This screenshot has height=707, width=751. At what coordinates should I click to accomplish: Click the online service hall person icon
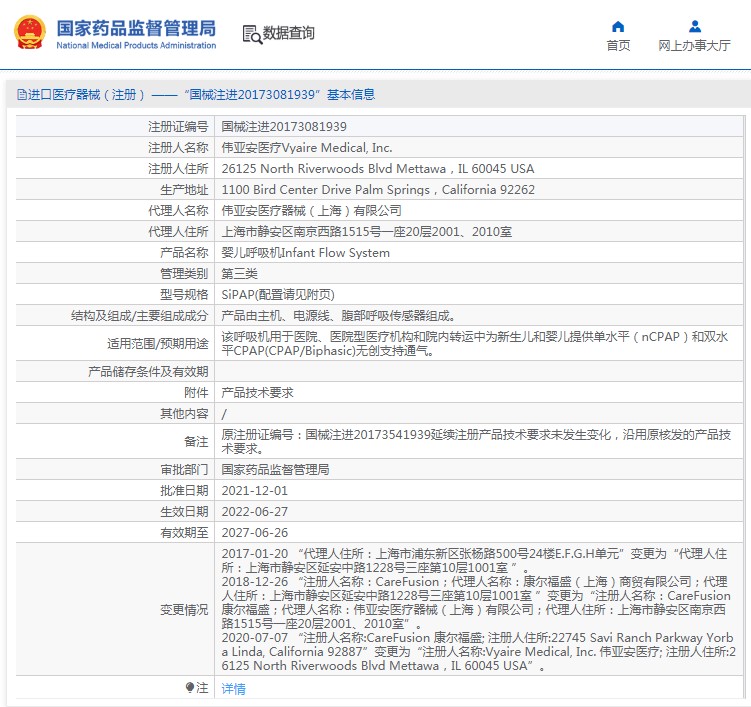click(x=694, y=26)
